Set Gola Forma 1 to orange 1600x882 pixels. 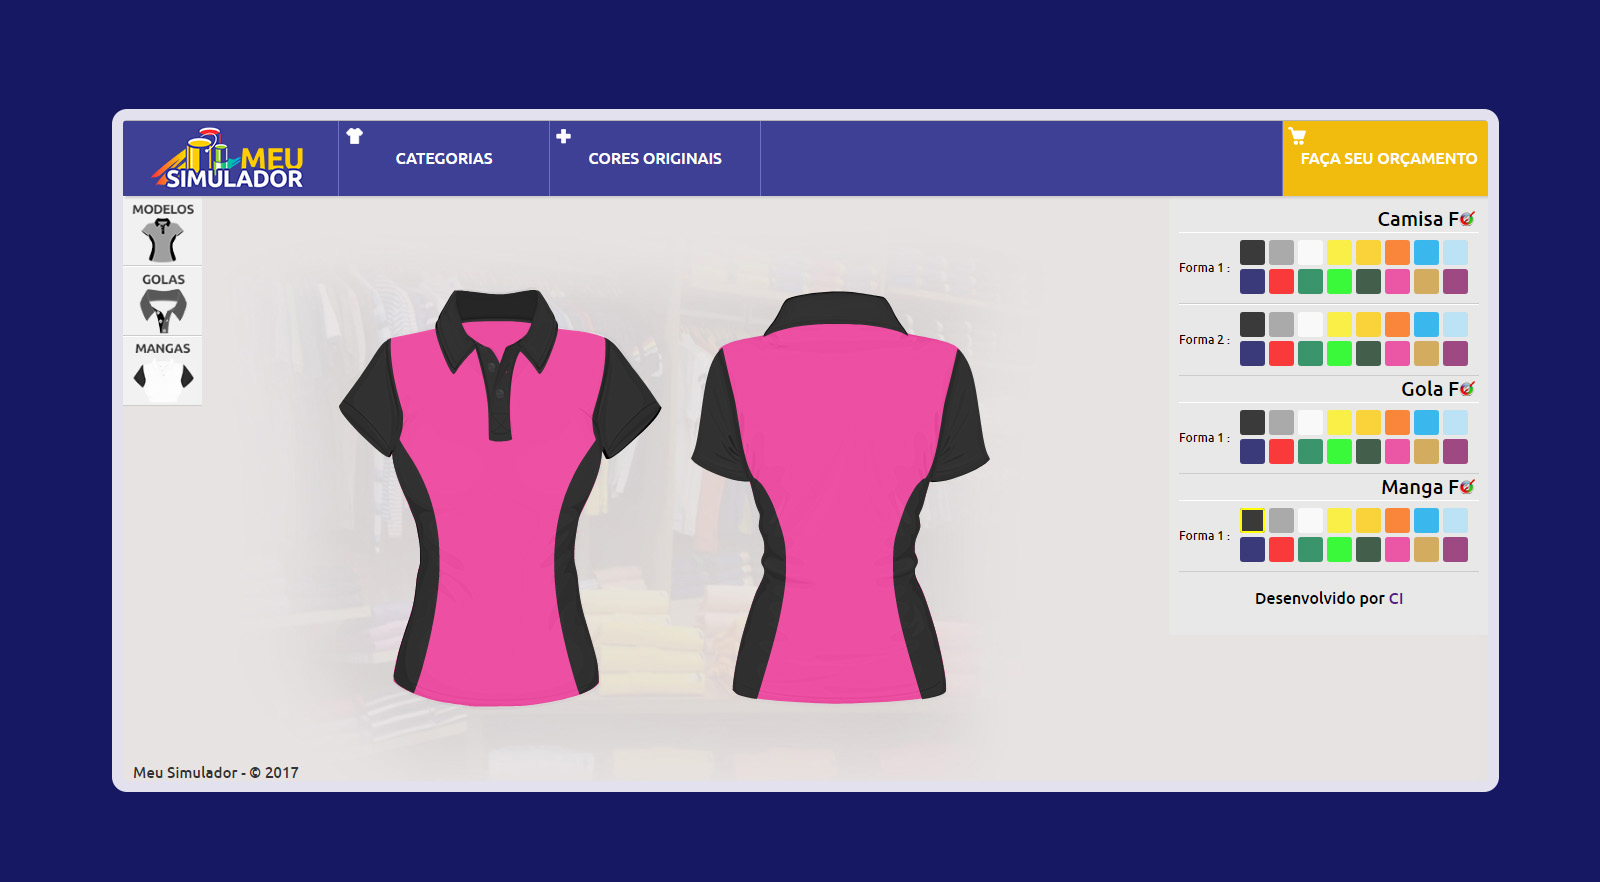pos(1397,422)
